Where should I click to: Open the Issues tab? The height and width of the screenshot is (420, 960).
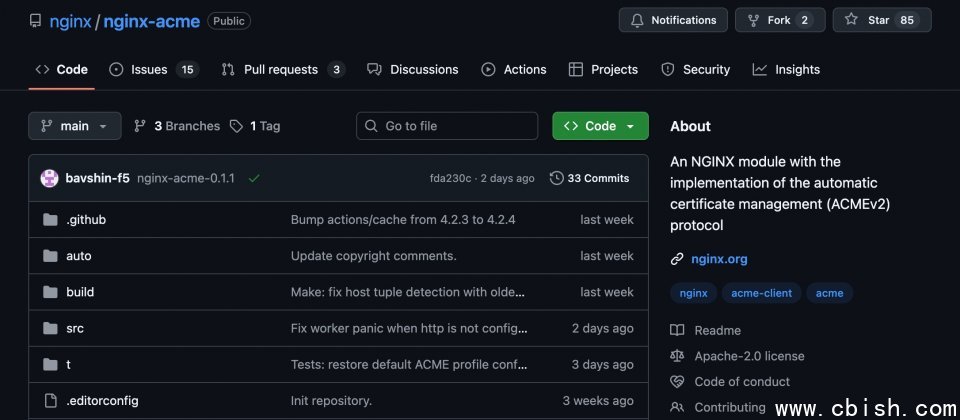(154, 70)
